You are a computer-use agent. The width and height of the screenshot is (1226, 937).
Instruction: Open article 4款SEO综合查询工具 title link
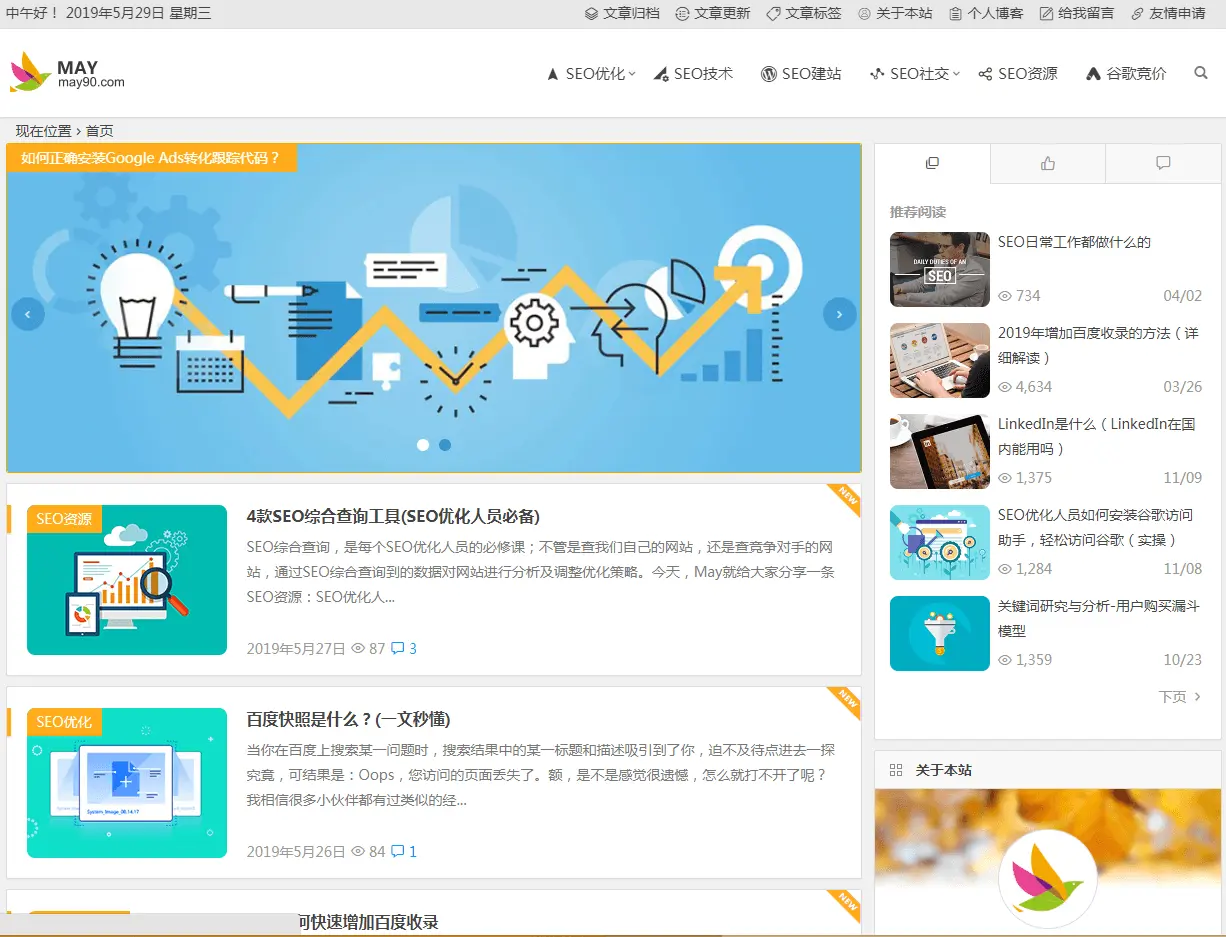pyautogui.click(x=393, y=516)
